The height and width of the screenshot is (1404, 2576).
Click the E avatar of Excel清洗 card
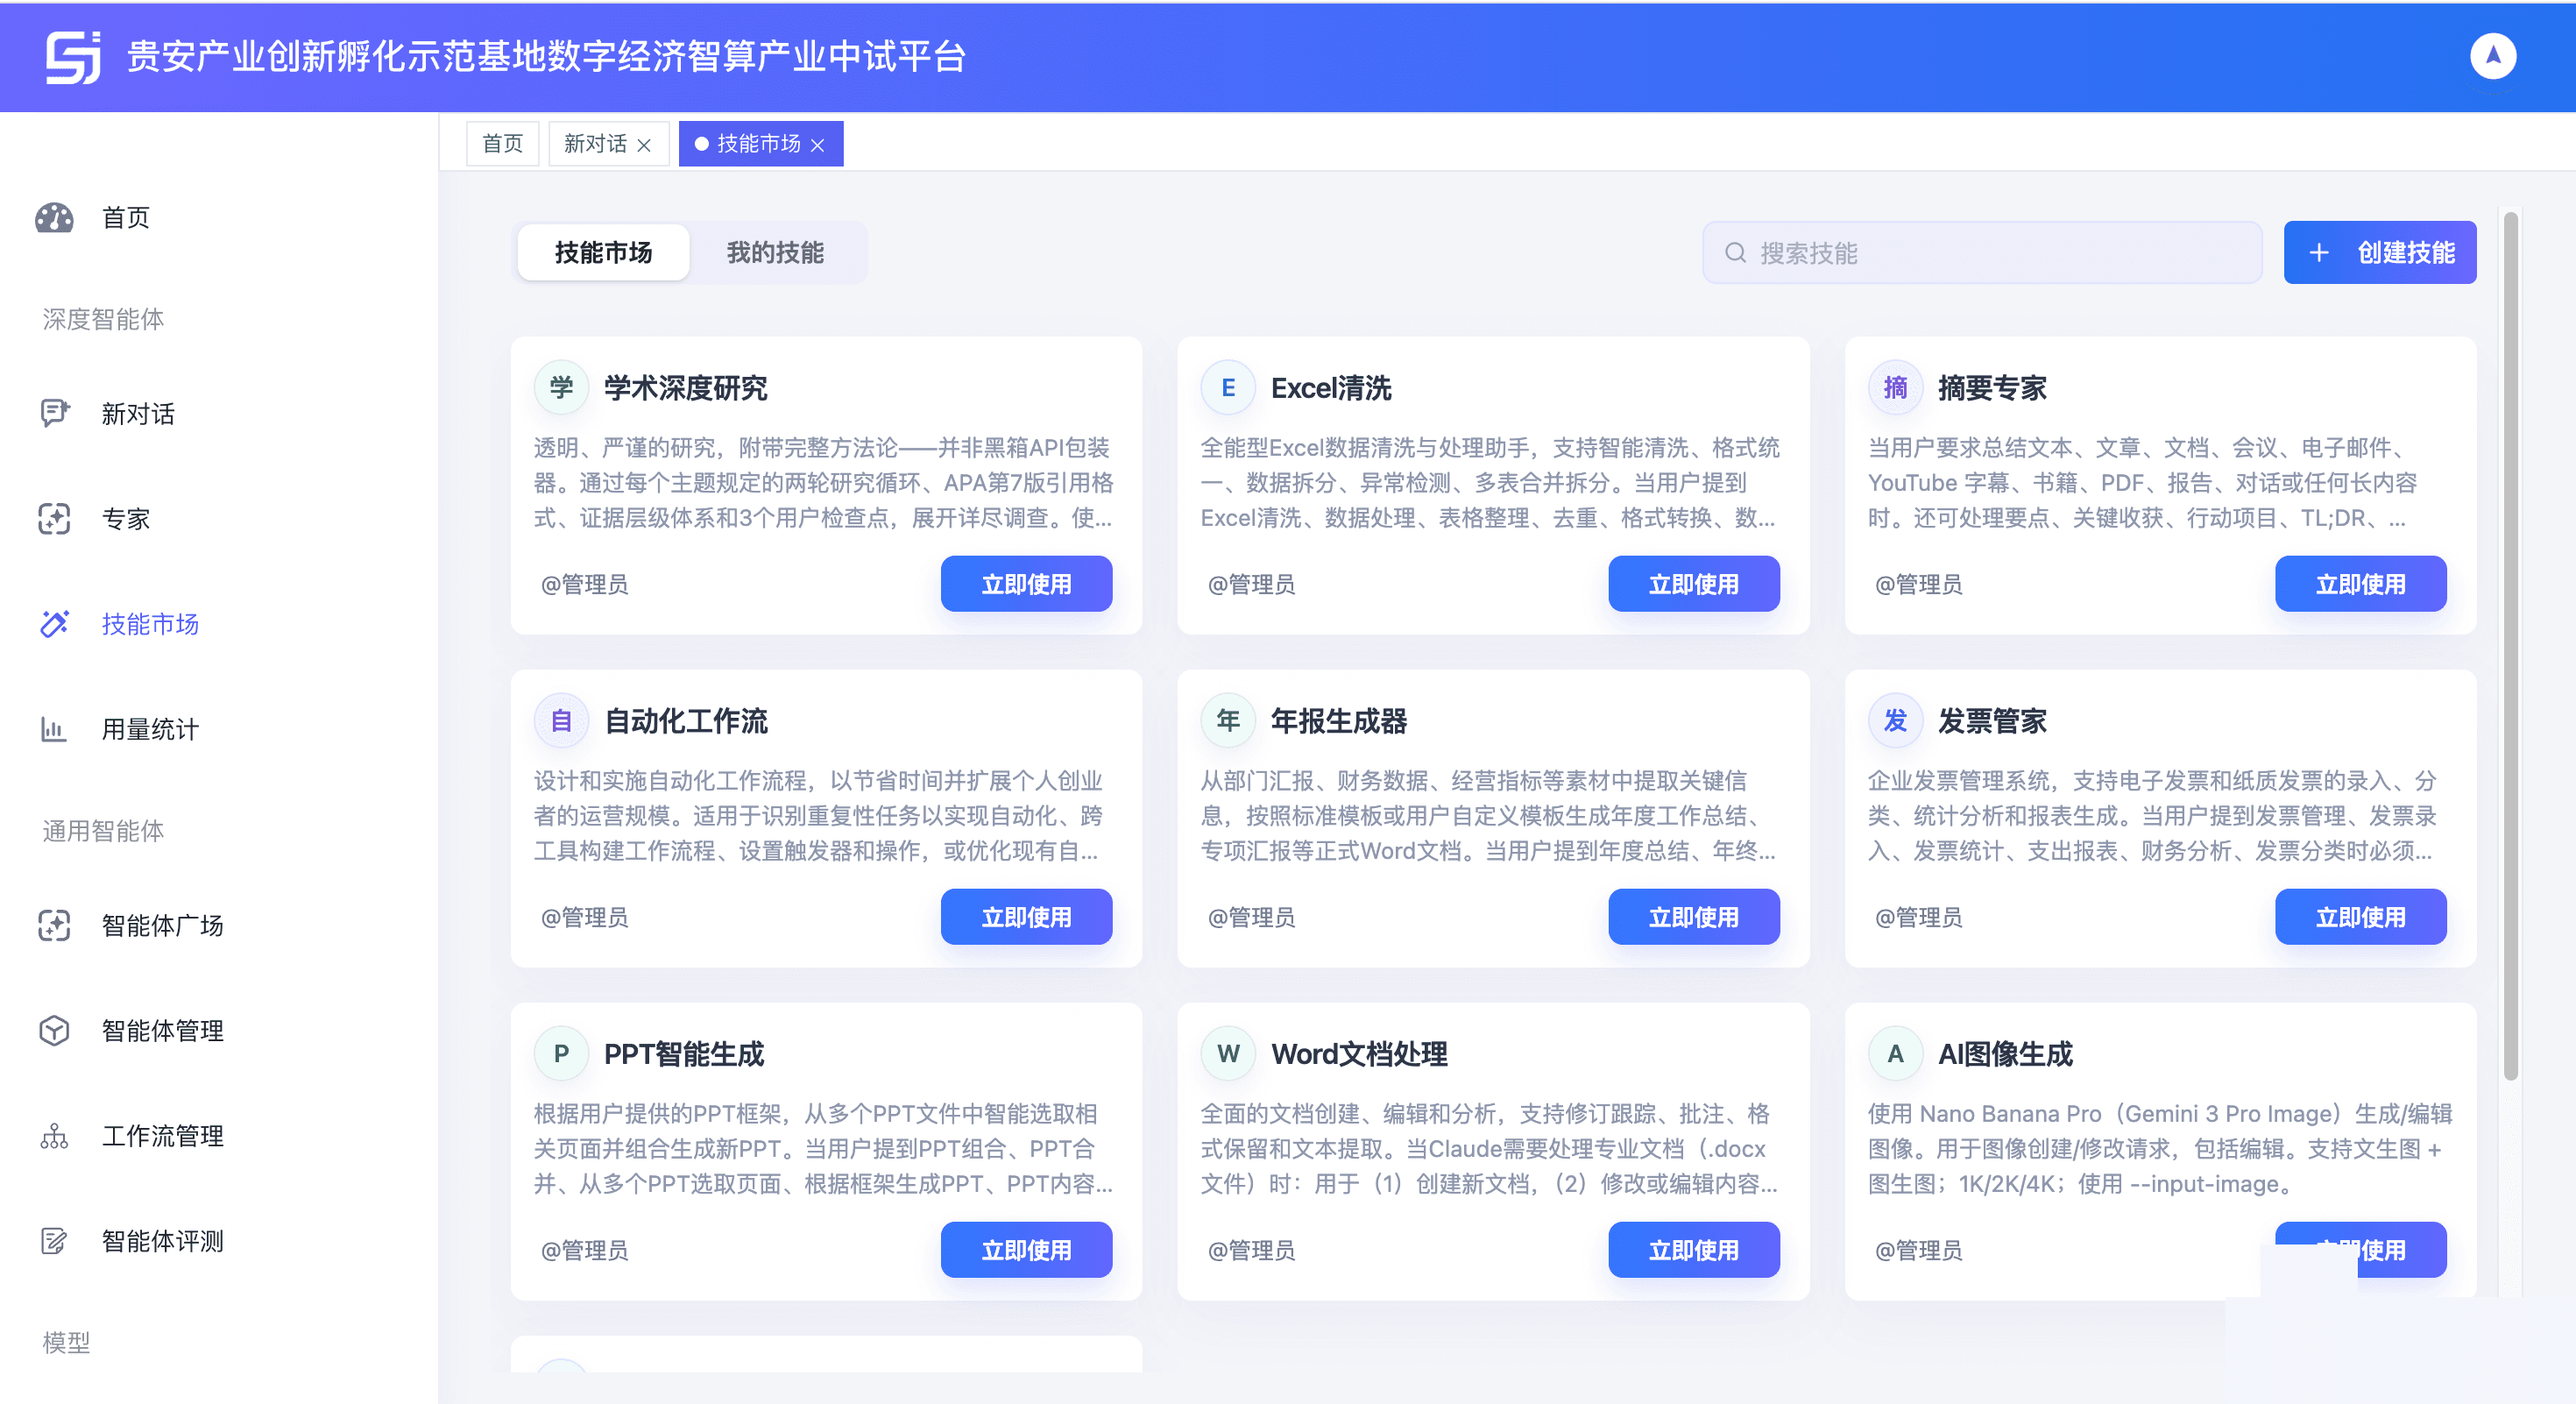pos(1228,388)
